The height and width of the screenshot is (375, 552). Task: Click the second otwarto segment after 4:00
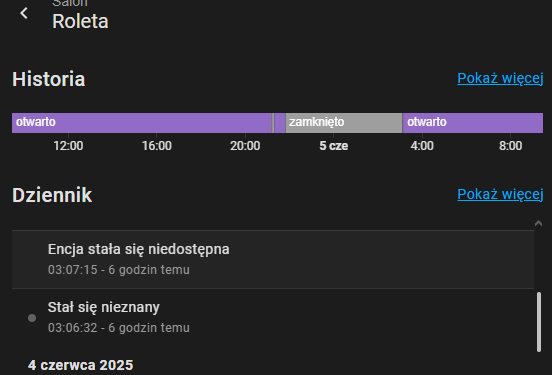point(473,123)
